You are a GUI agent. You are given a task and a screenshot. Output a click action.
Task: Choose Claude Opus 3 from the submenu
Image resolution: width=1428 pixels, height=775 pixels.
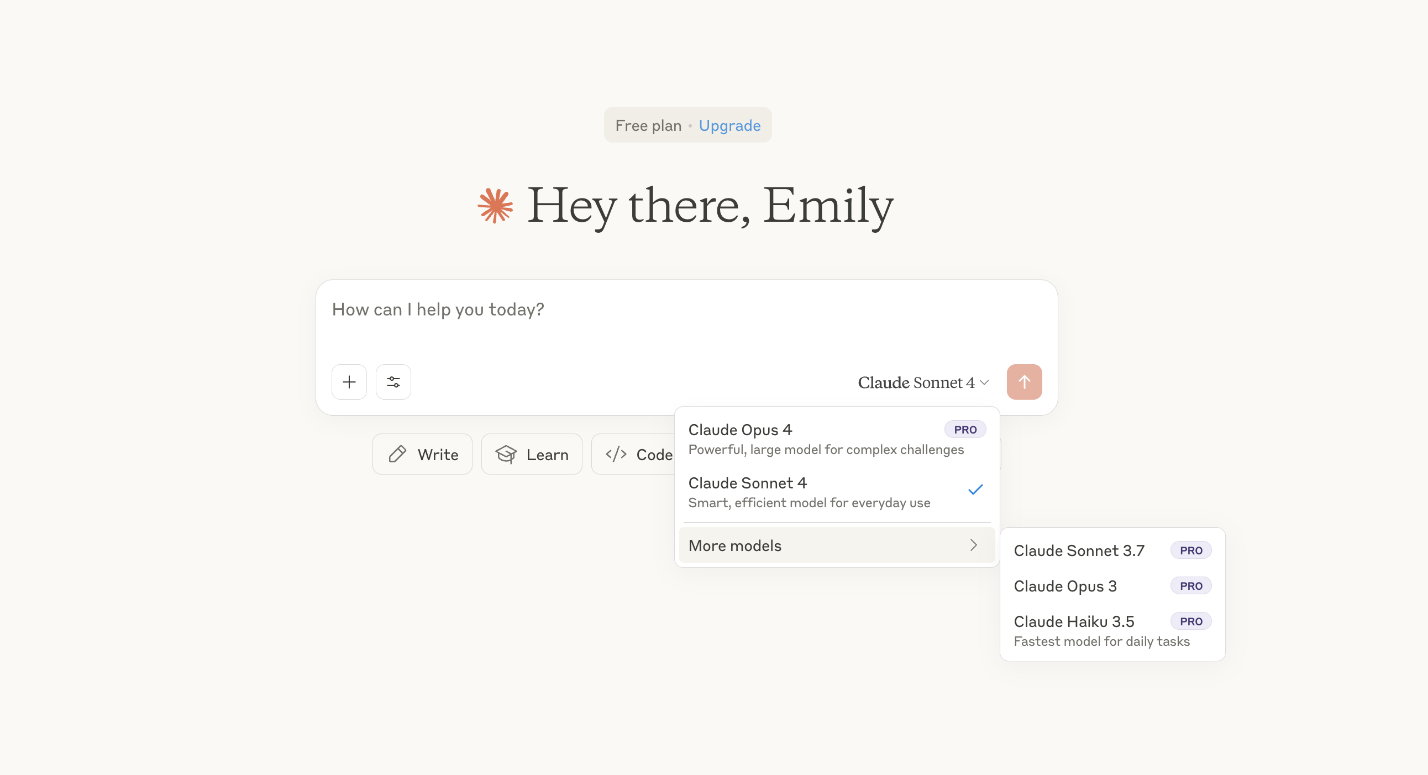click(1112, 586)
